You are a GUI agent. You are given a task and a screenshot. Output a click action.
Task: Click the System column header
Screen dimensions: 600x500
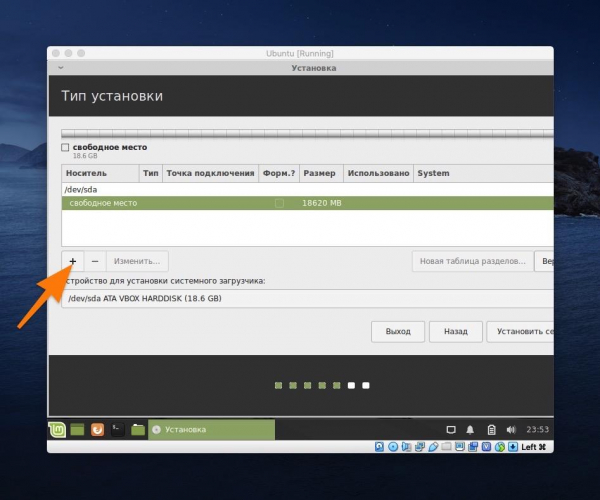point(483,173)
